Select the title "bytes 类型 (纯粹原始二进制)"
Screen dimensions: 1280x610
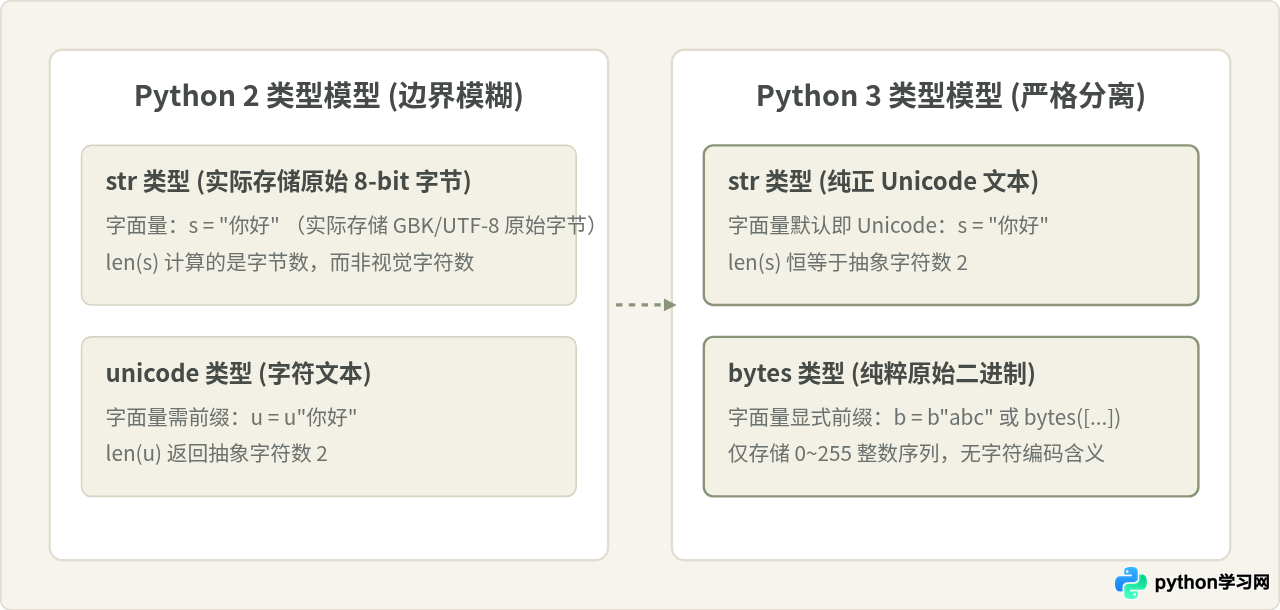click(882, 374)
